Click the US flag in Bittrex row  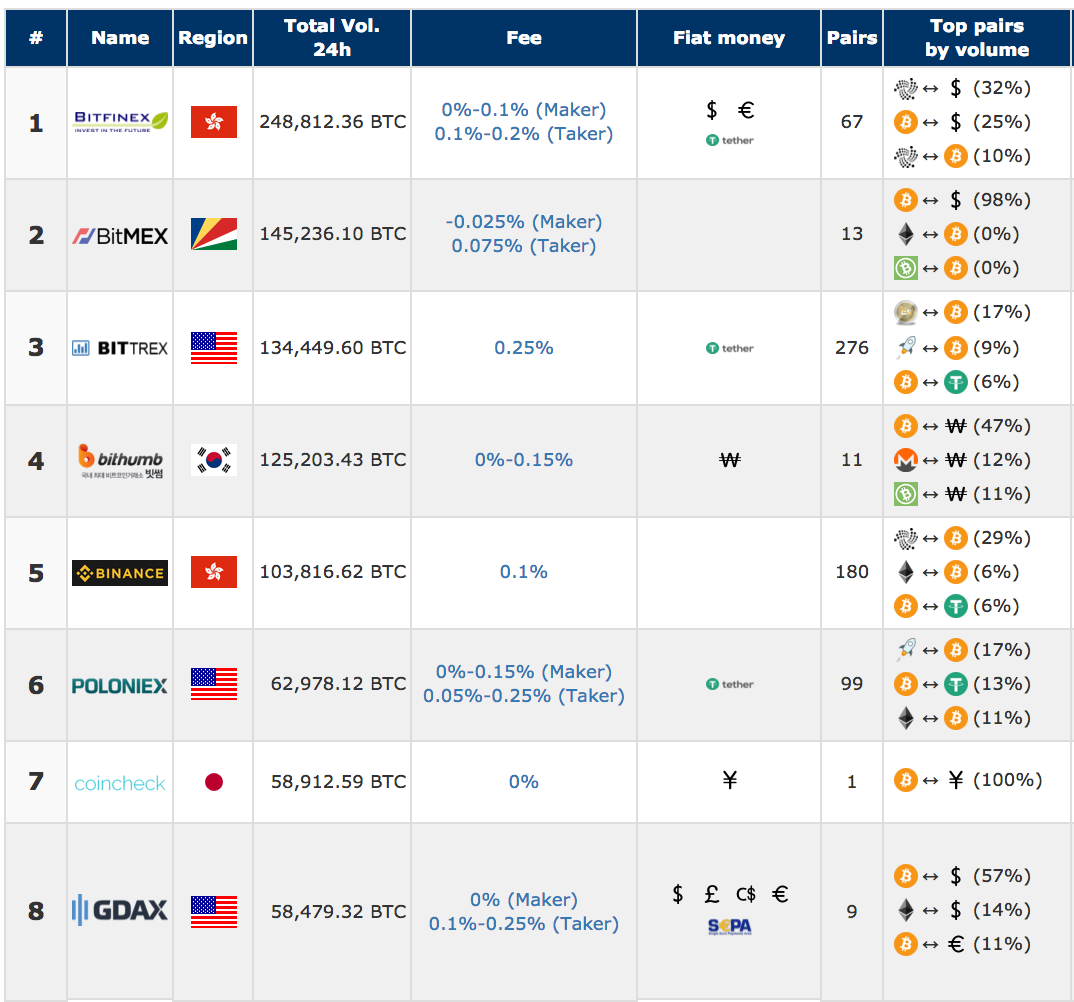214,347
